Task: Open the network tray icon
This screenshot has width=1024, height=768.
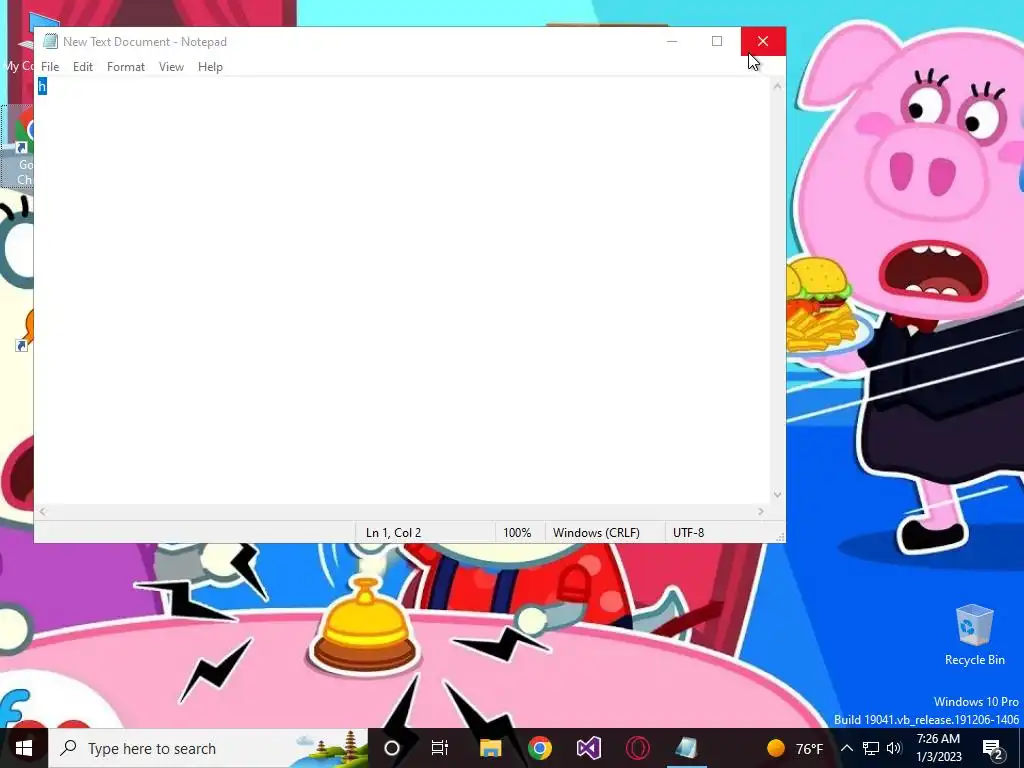Action: (871, 748)
